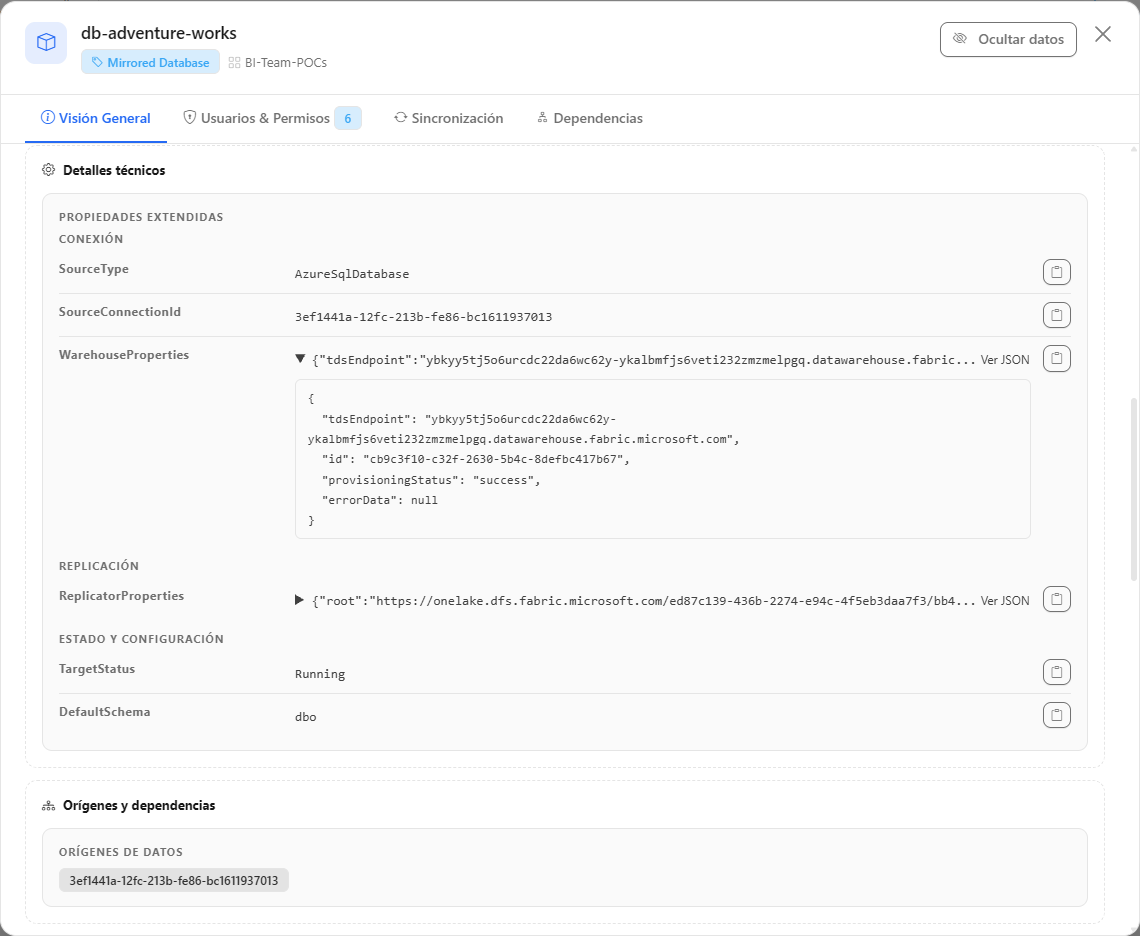The image size is (1140, 936).
Task: Select the AzureSqlDatabase value text
Action: (352, 274)
